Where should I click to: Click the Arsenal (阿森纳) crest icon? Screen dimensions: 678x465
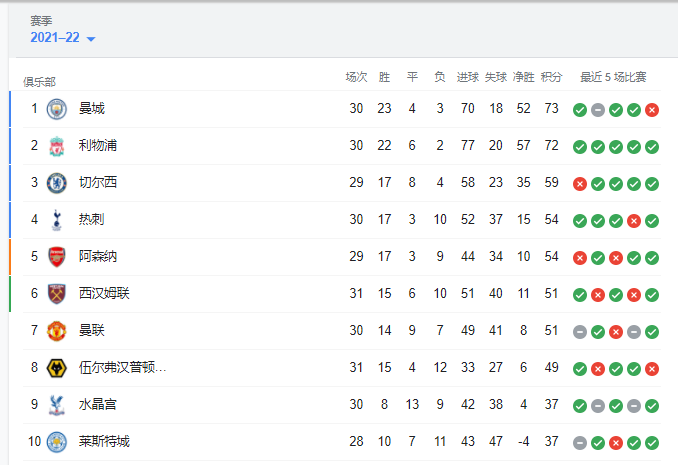(57, 256)
